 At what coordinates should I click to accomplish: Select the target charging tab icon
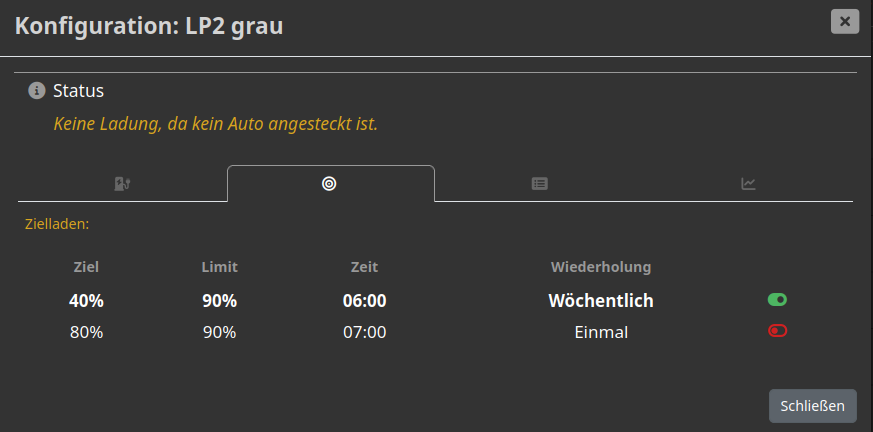coord(329,183)
